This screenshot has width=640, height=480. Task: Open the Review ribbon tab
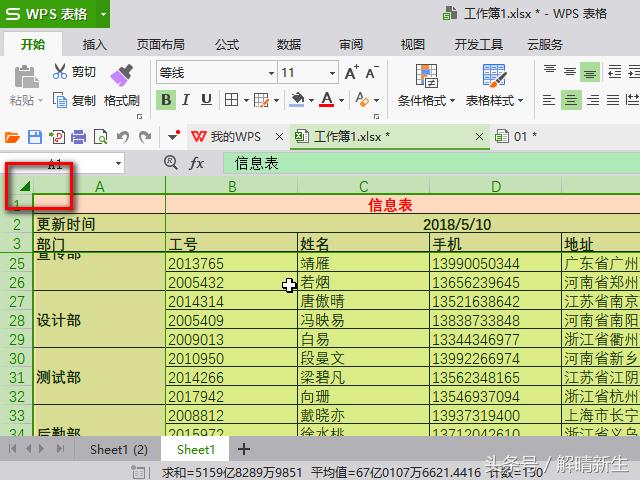[351, 44]
